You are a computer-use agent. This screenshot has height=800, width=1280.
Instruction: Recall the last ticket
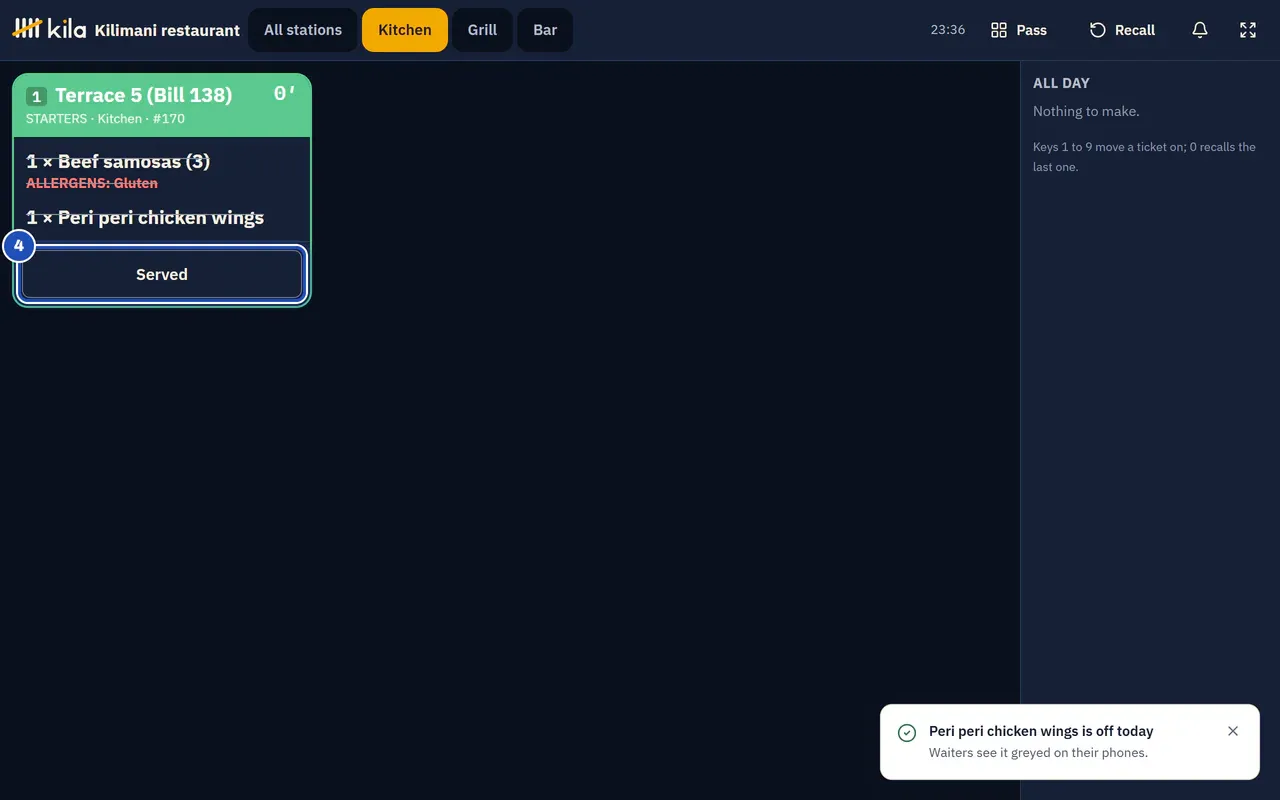1122,30
